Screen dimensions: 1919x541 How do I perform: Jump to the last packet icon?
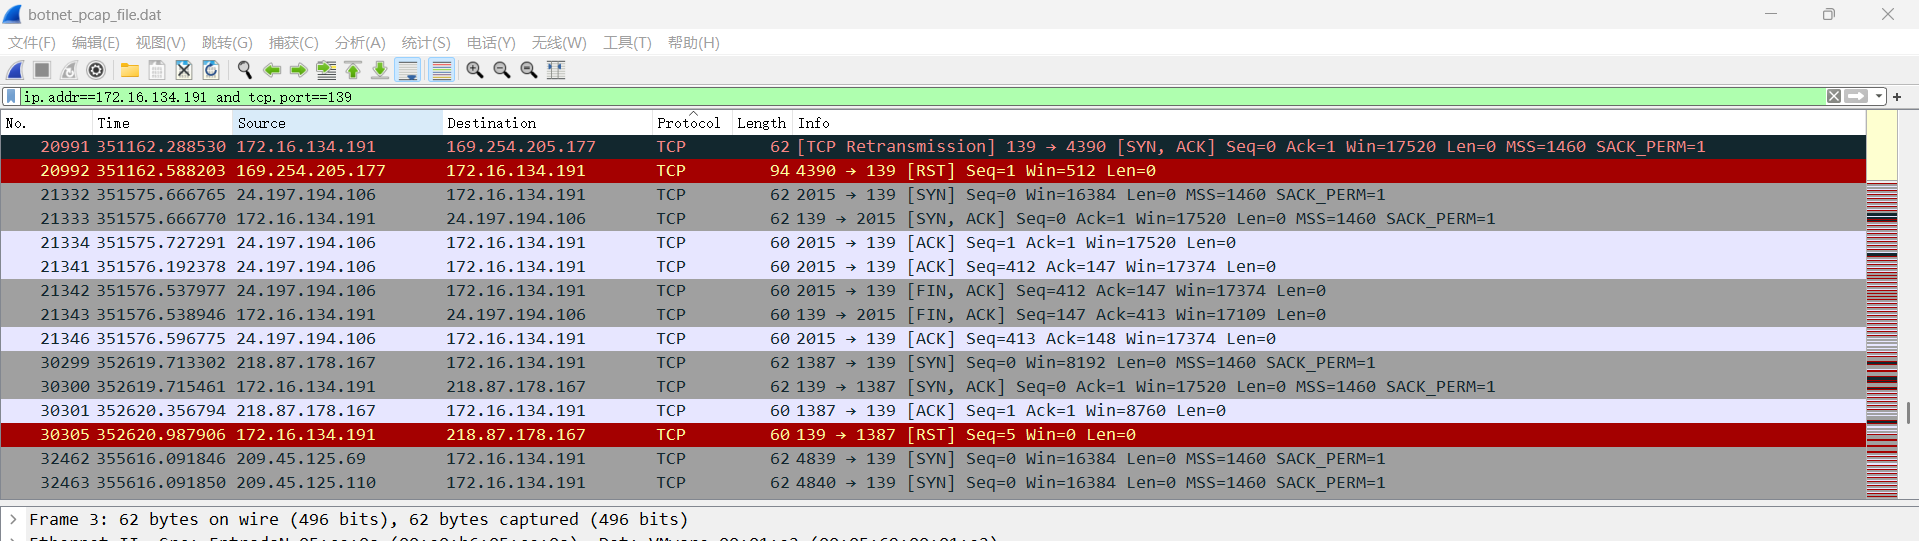380,70
